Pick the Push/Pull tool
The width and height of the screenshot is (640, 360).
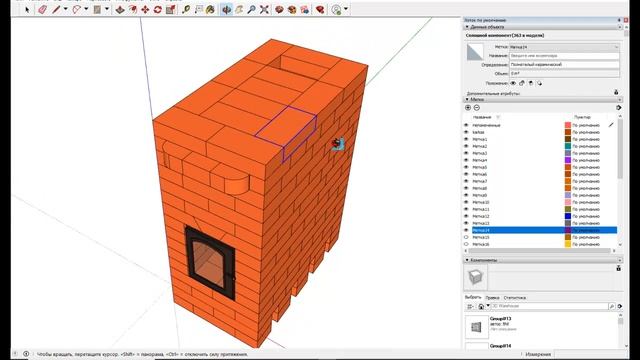(120, 9)
